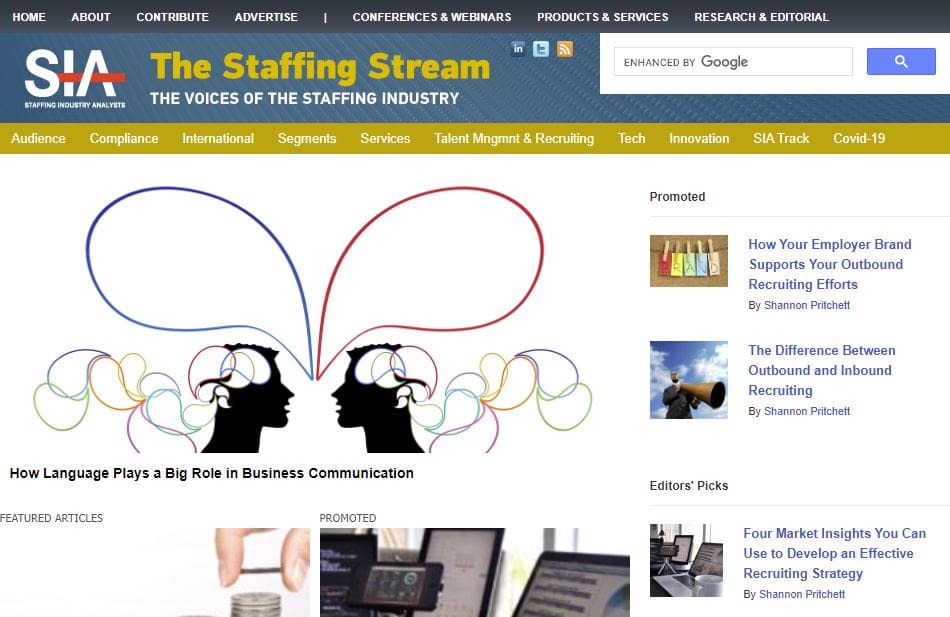Click The Staffing Stream site title
This screenshot has width=950, height=617.
pos(320,67)
